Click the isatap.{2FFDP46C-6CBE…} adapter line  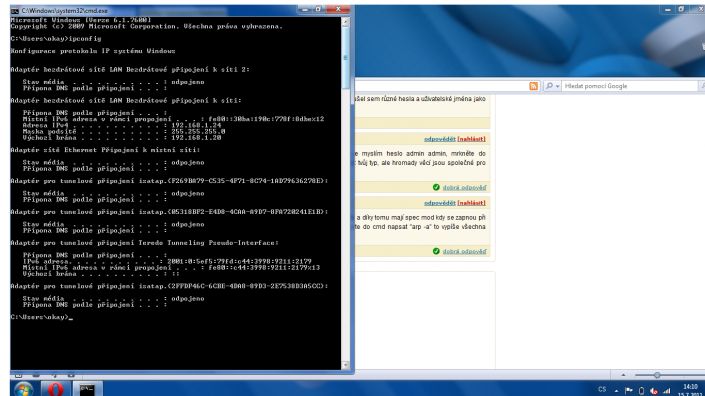(170, 286)
